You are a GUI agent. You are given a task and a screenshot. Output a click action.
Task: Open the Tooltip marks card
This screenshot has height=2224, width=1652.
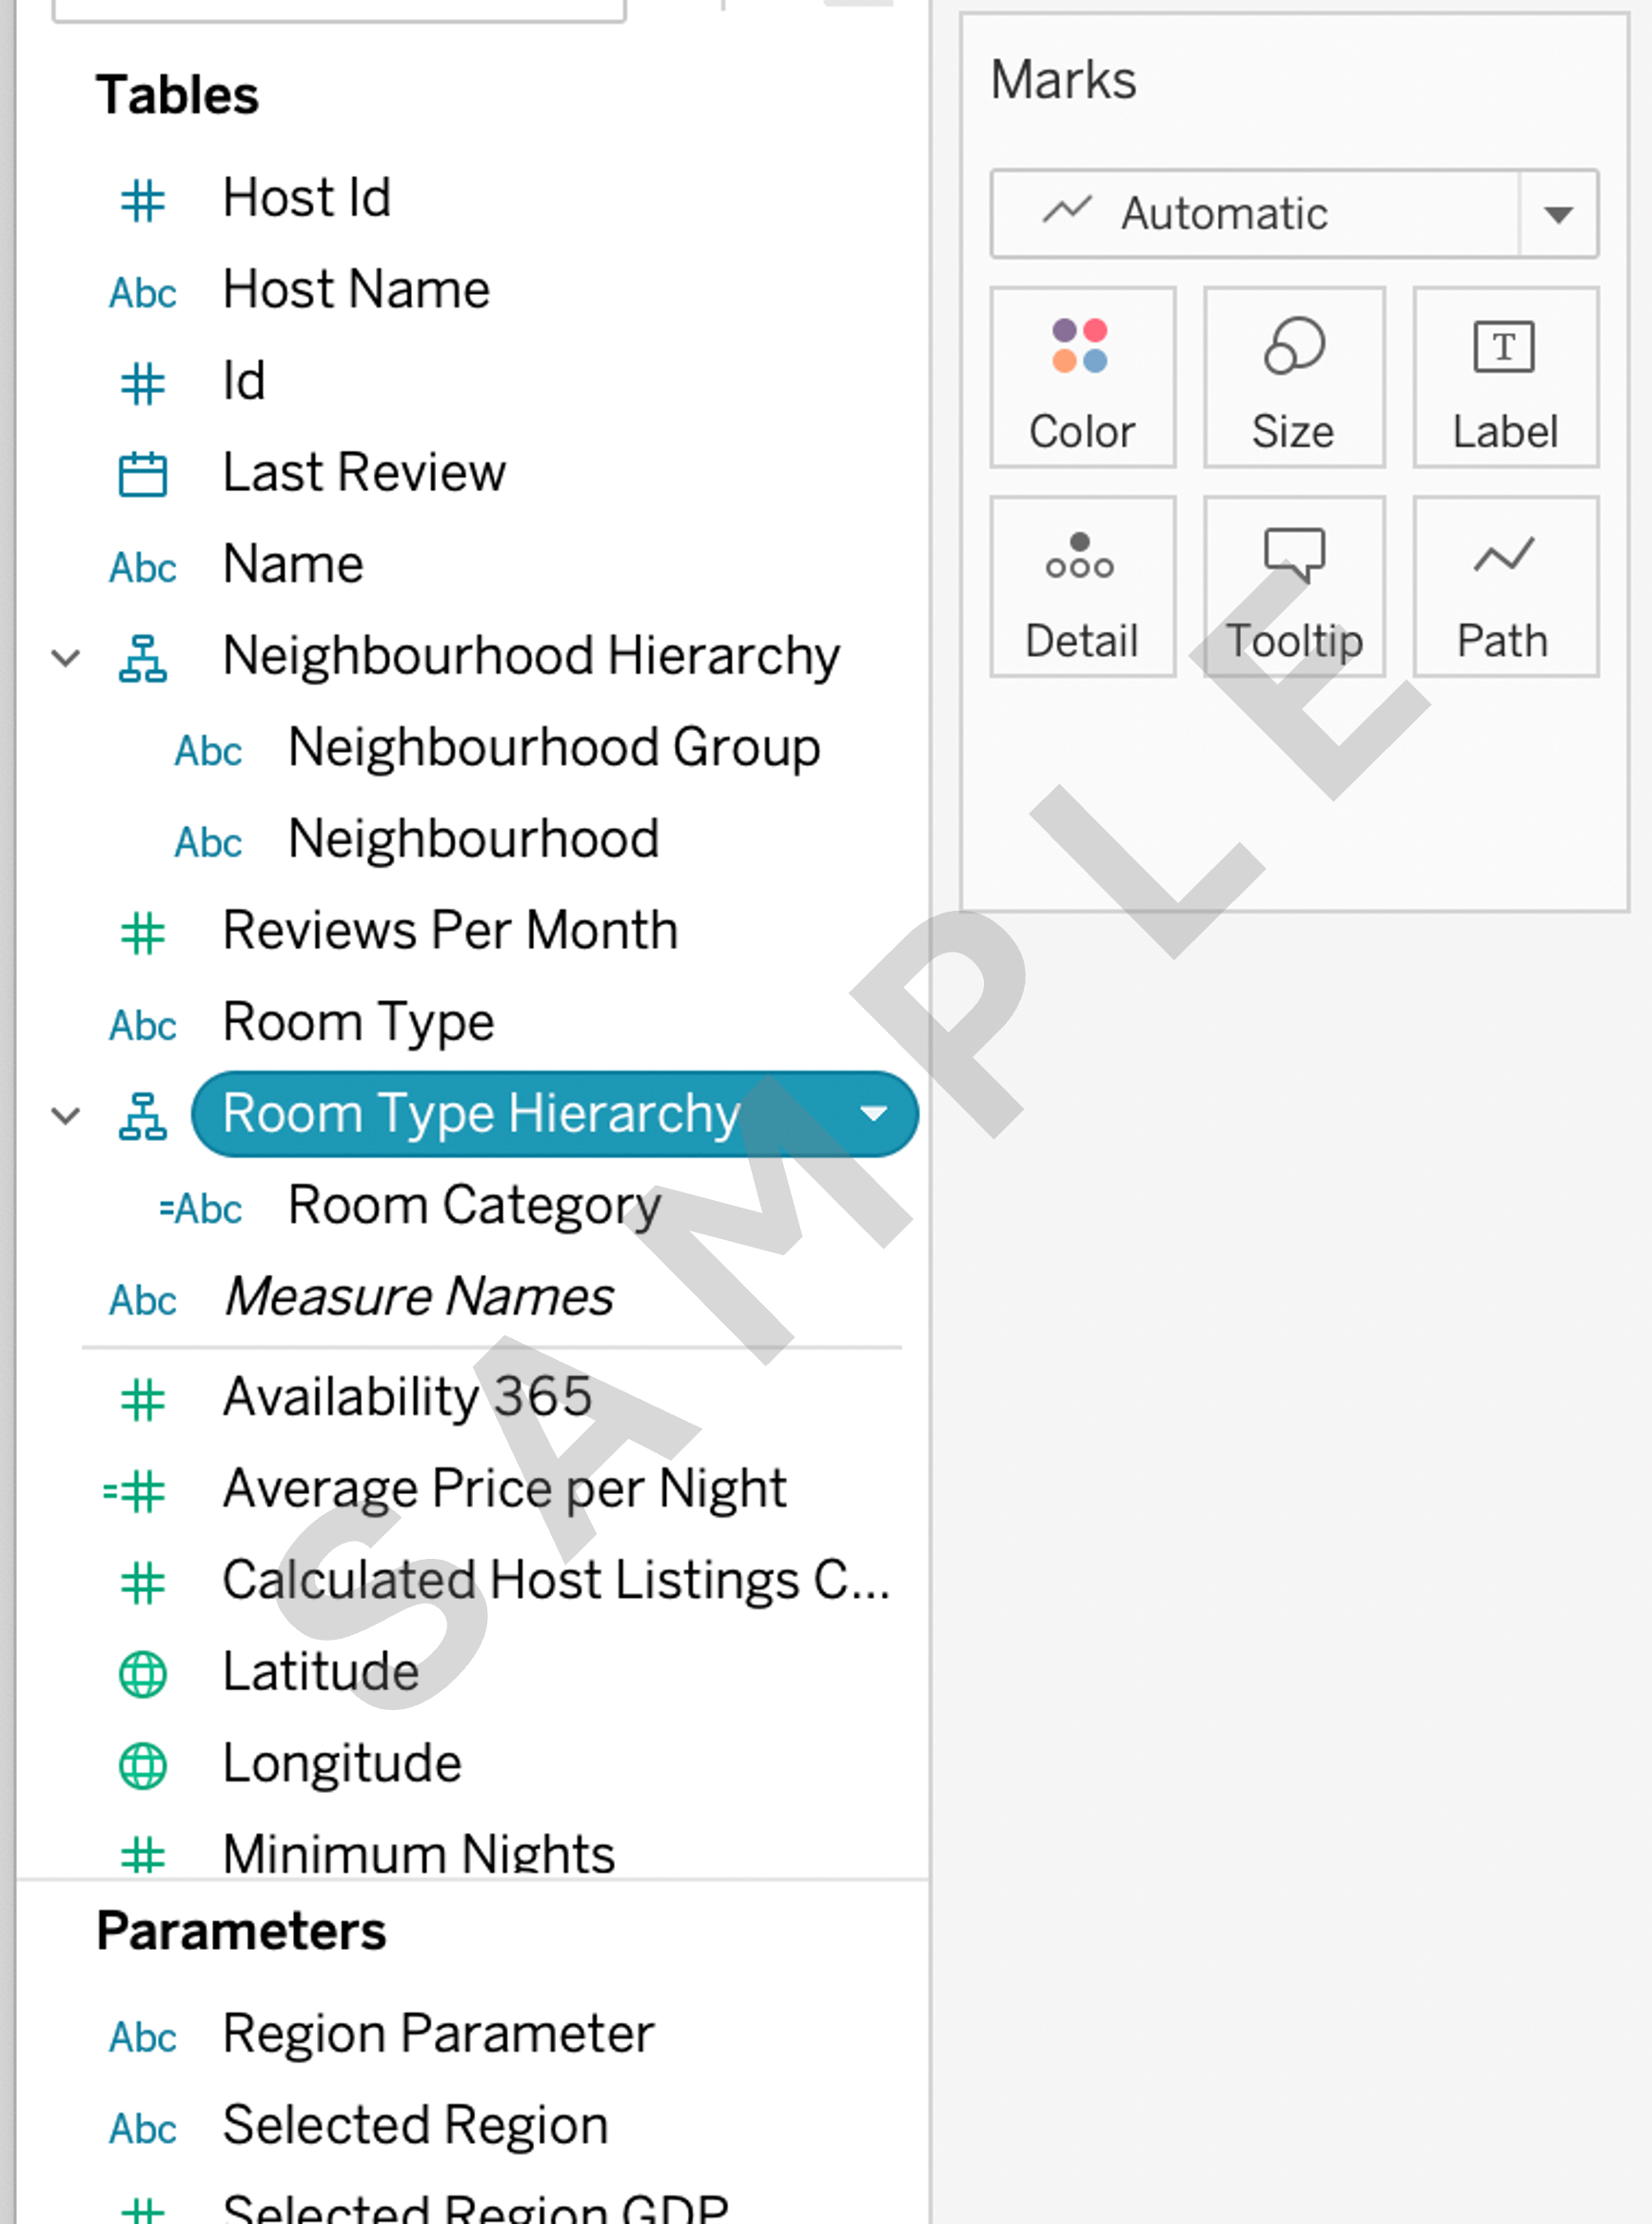[1293, 587]
